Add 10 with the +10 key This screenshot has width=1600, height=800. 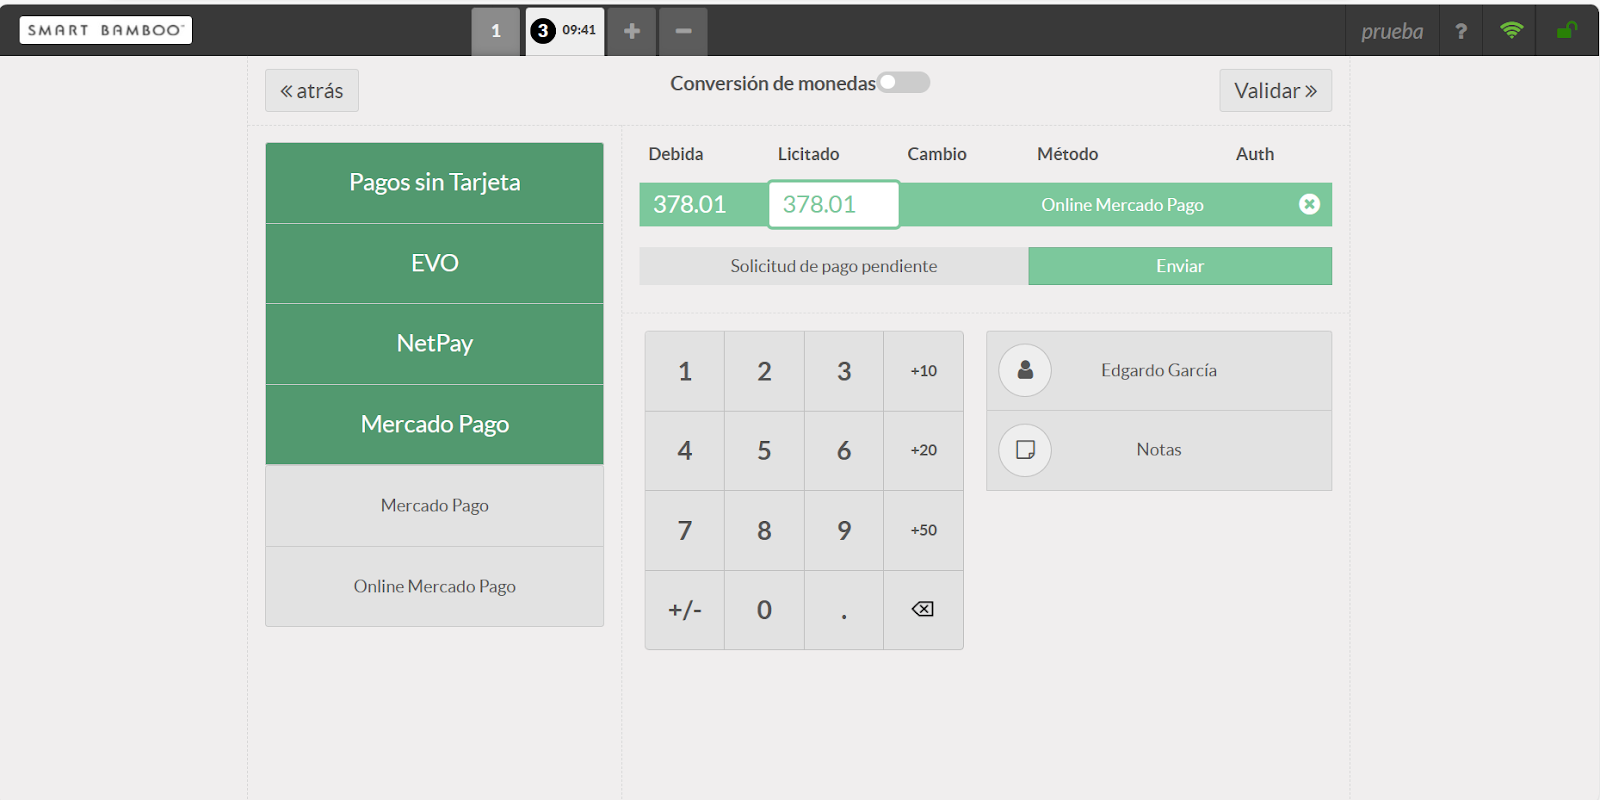click(x=923, y=371)
